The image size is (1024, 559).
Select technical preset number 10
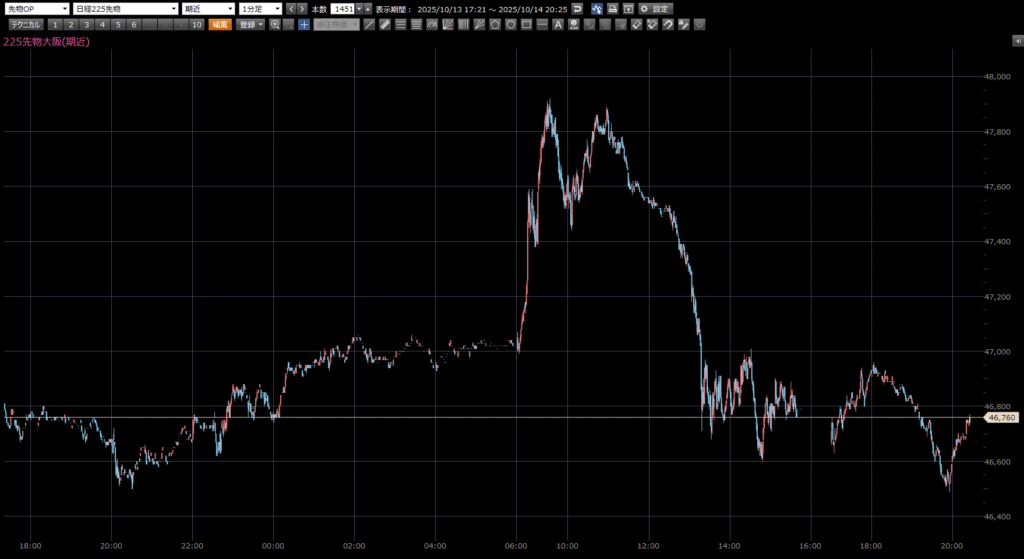(196, 24)
